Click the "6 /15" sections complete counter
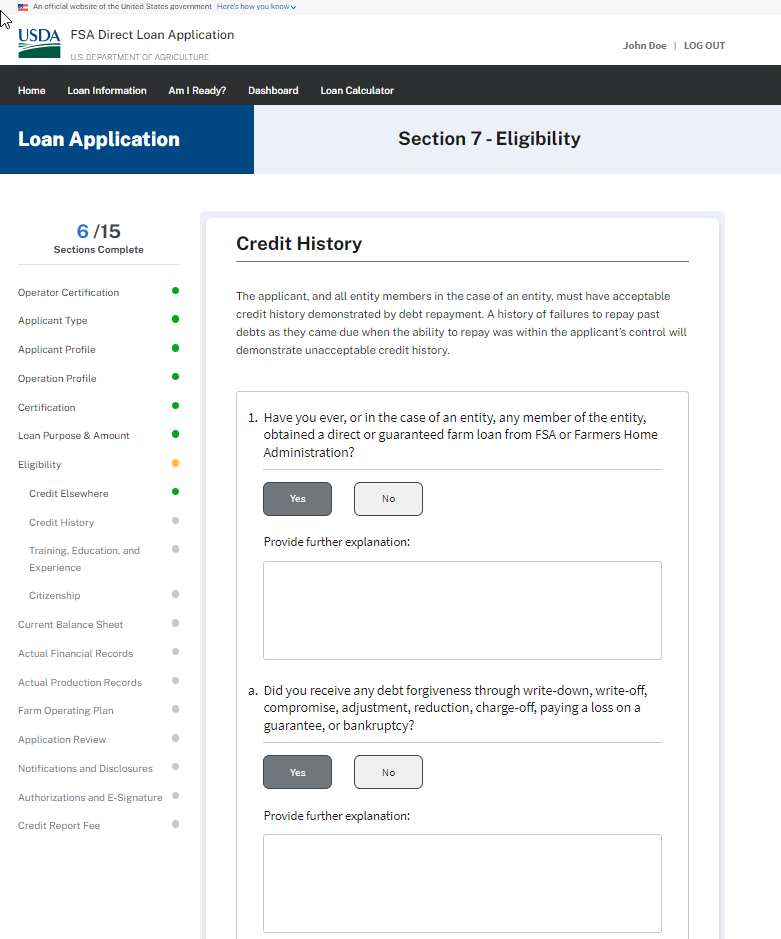 99,231
